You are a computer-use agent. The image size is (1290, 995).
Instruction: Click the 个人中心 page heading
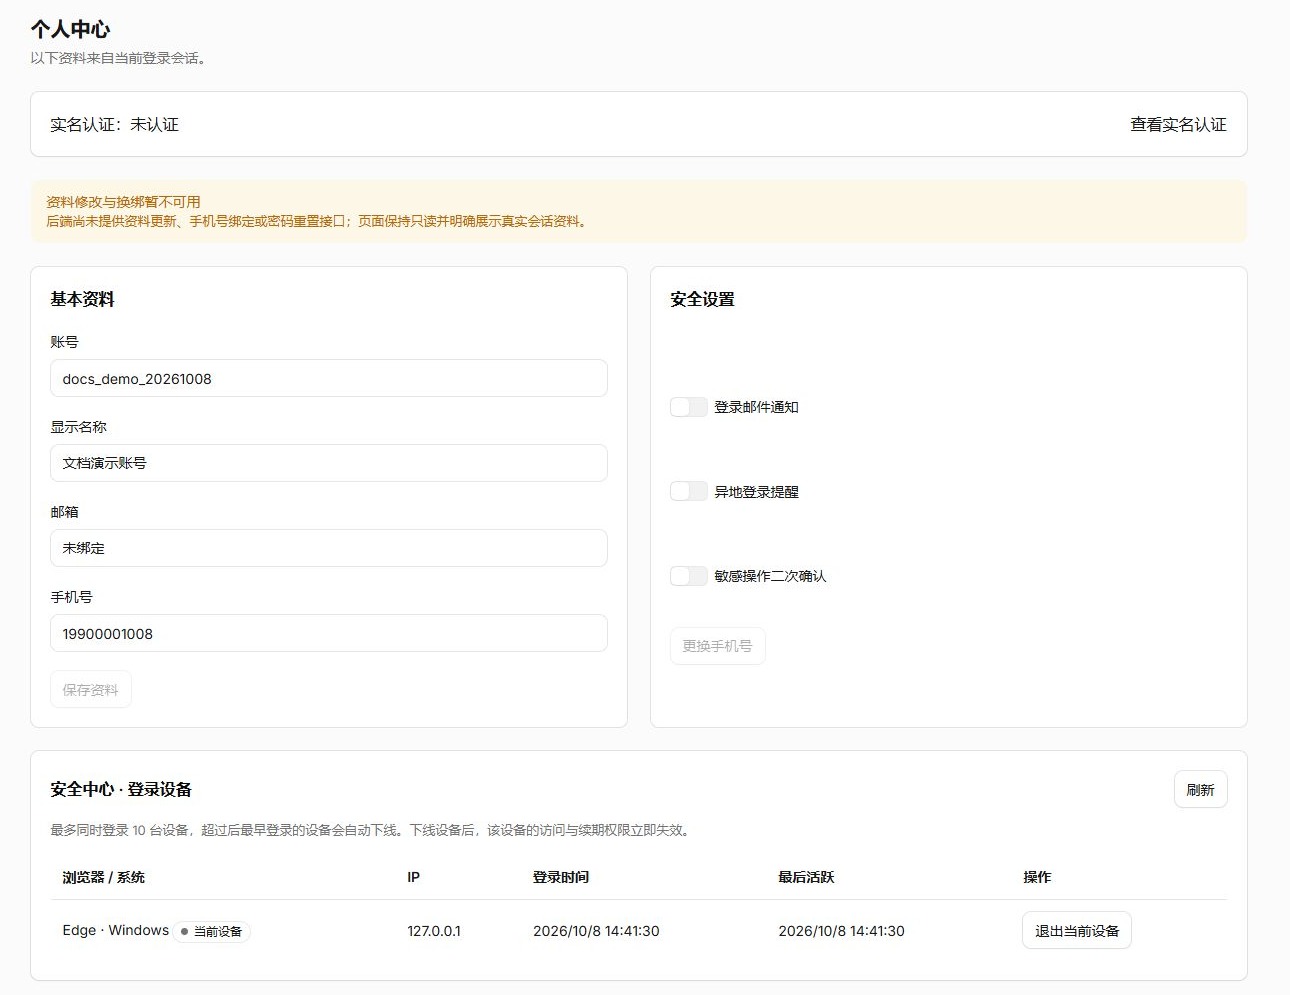pyautogui.click(x=70, y=29)
